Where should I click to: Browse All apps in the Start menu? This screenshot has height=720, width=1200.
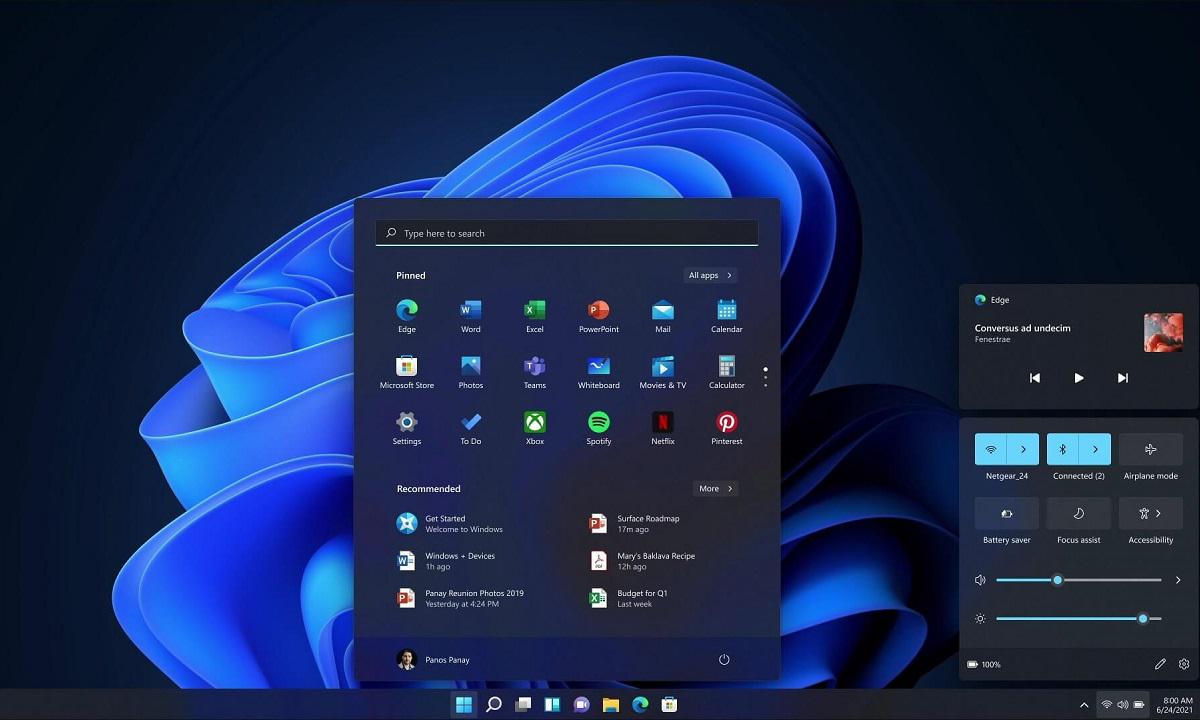coord(710,275)
